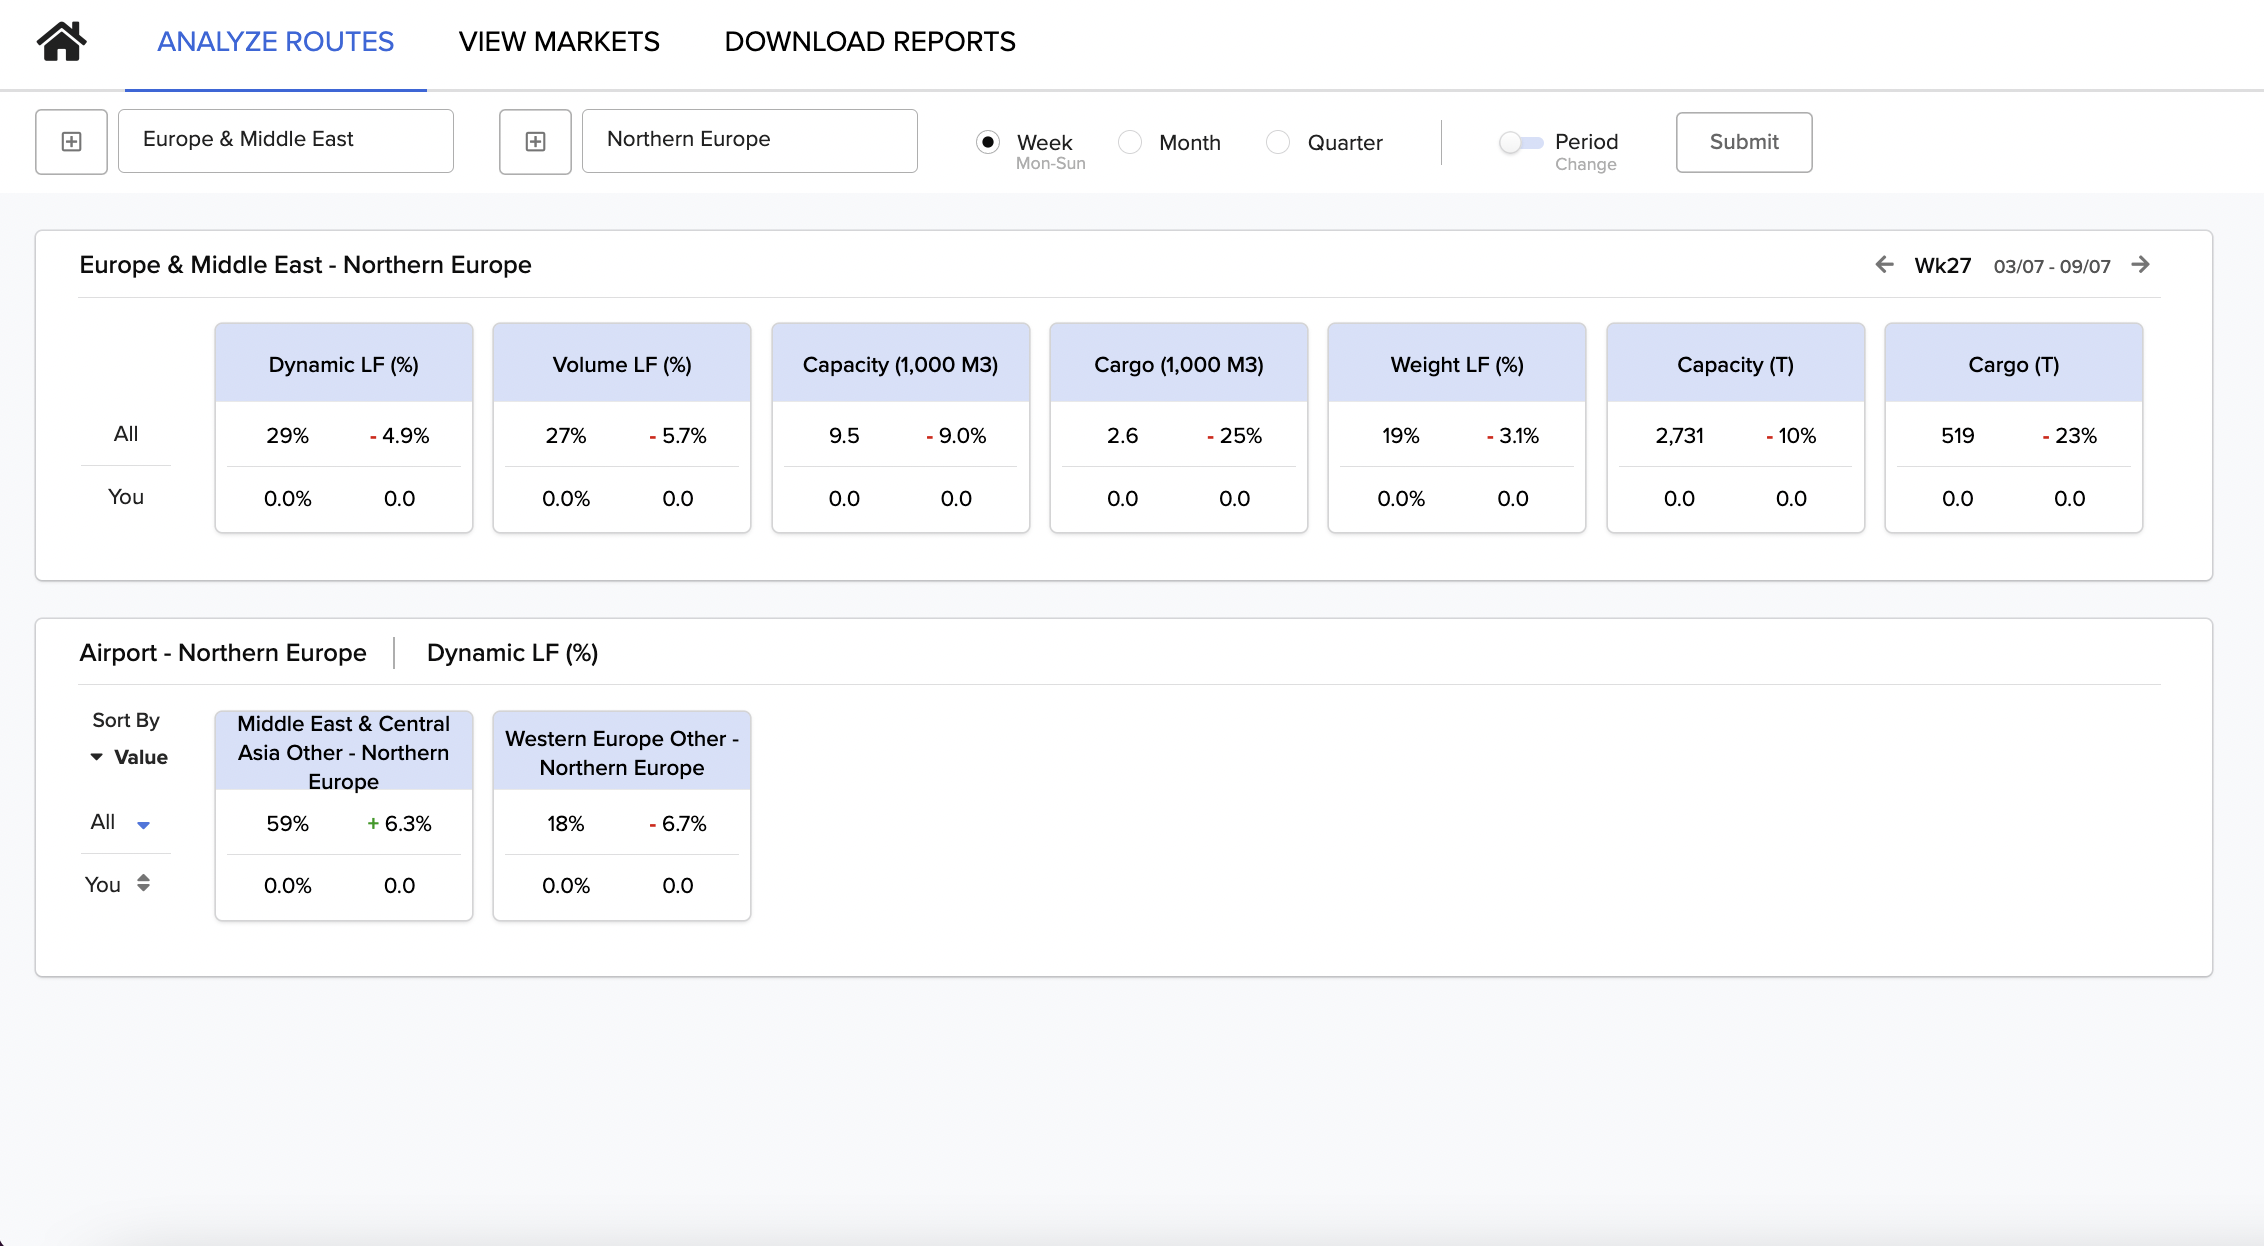Expand origin selector plus icon beside Europe & Middle East
This screenshot has width=2264, height=1246.
(x=71, y=142)
